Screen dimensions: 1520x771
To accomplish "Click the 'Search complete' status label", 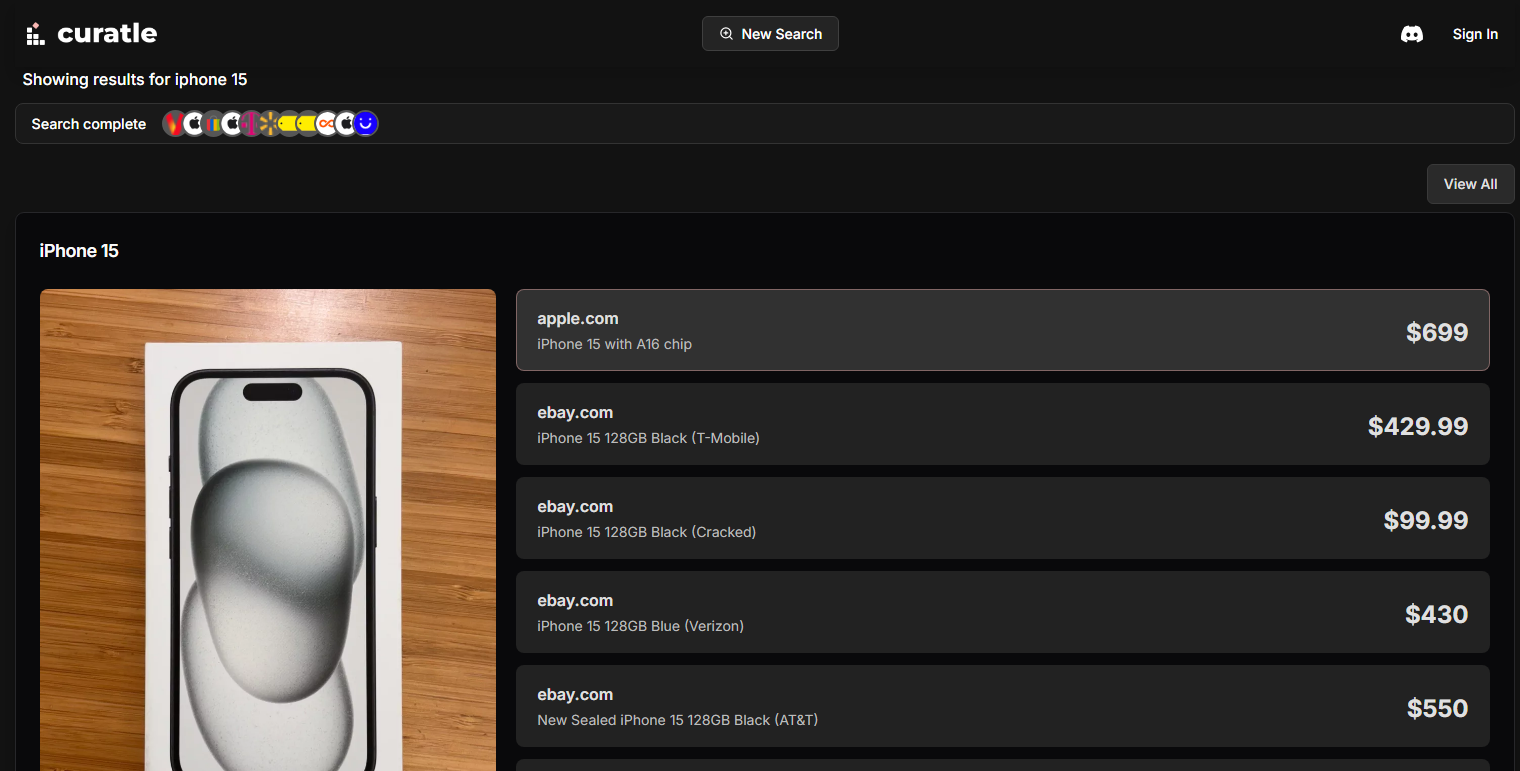I will click(x=89, y=124).
